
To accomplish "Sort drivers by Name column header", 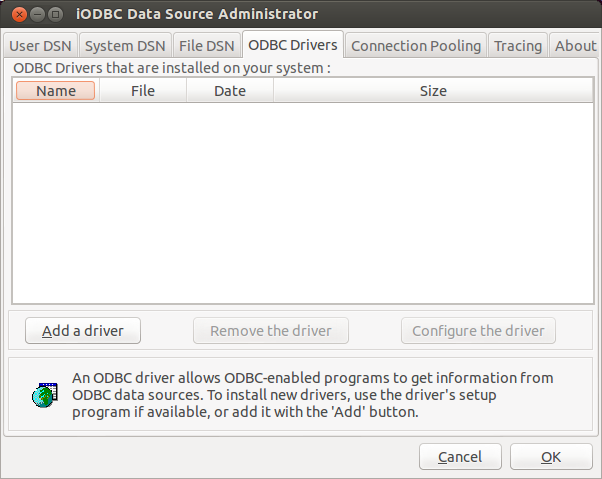I will pyautogui.click(x=56, y=91).
